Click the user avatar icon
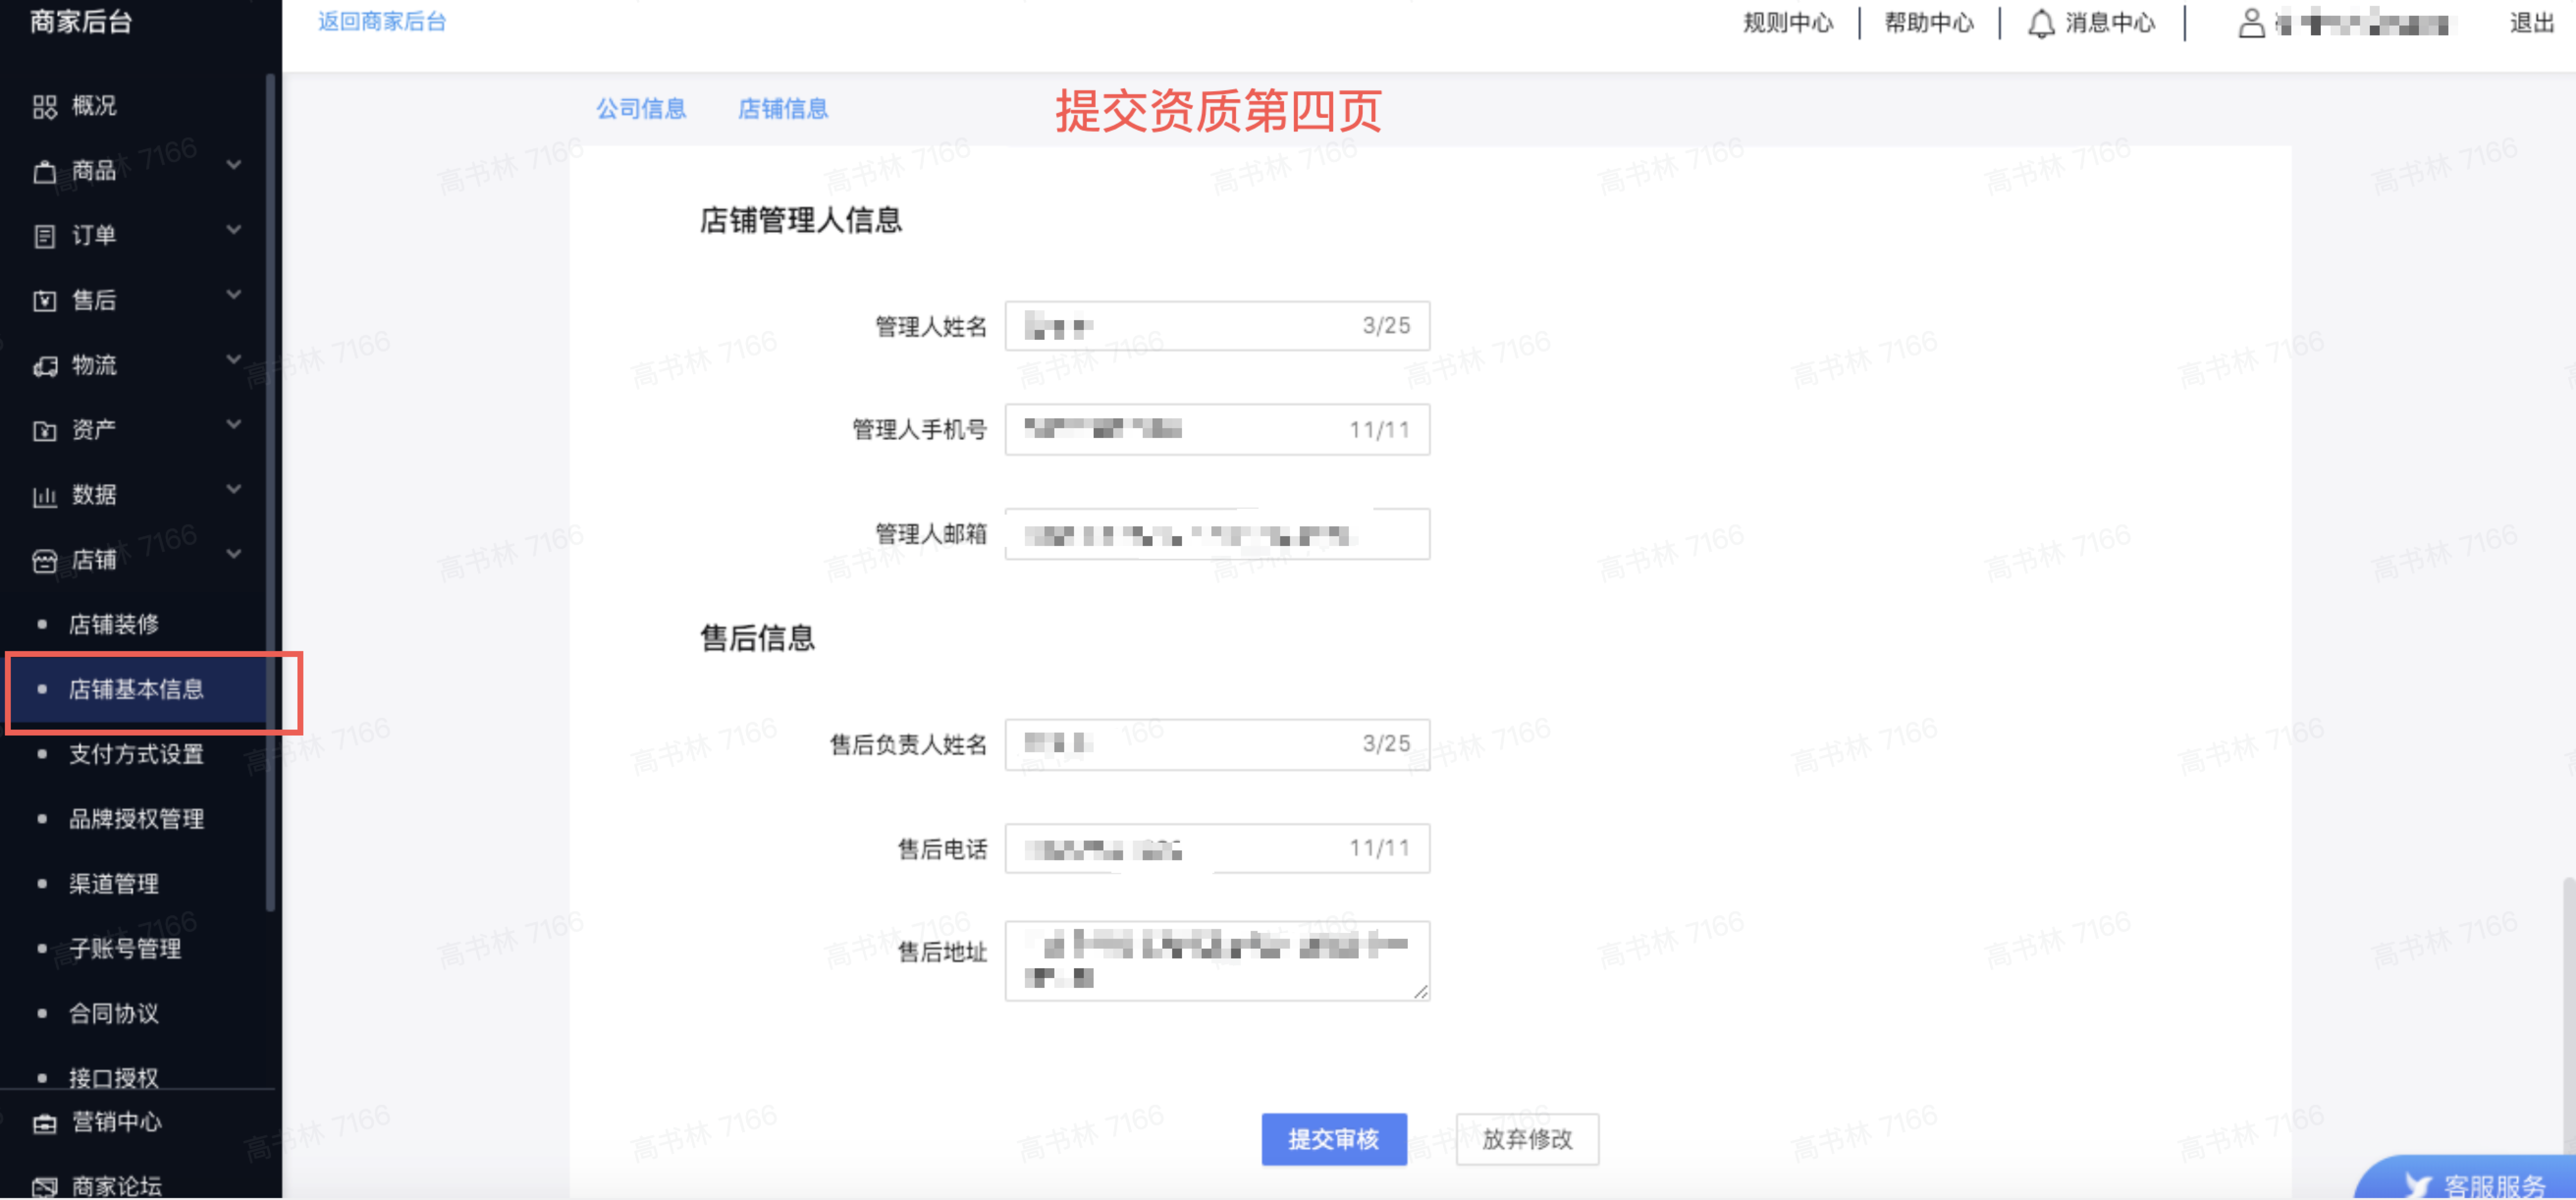Viewport: 2576px width, 1200px height. point(2251,23)
